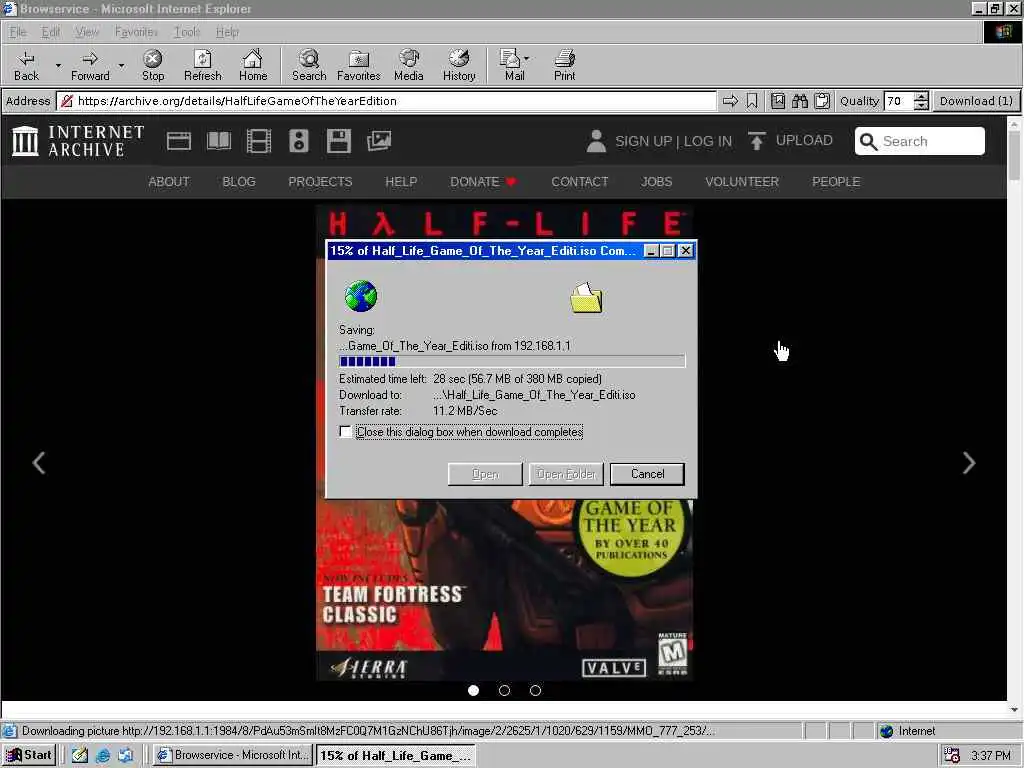
Task: Click the framed picture icon beside Quality
Action: (x=777, y=101)
